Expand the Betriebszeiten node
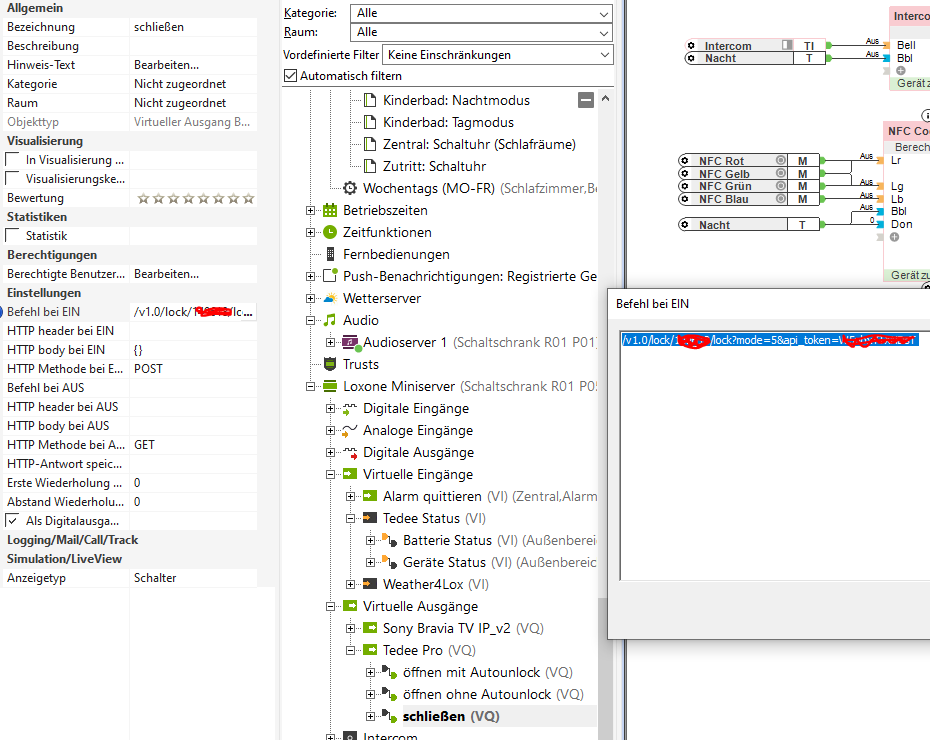 [310, 210]
